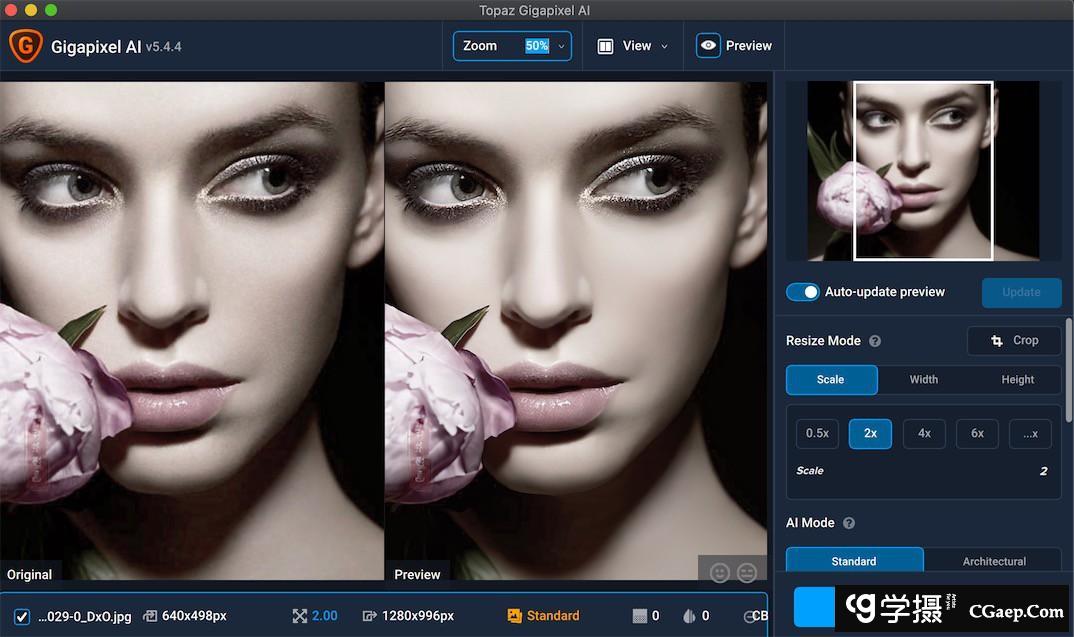Click the Update button

(x=1021, y=292)
